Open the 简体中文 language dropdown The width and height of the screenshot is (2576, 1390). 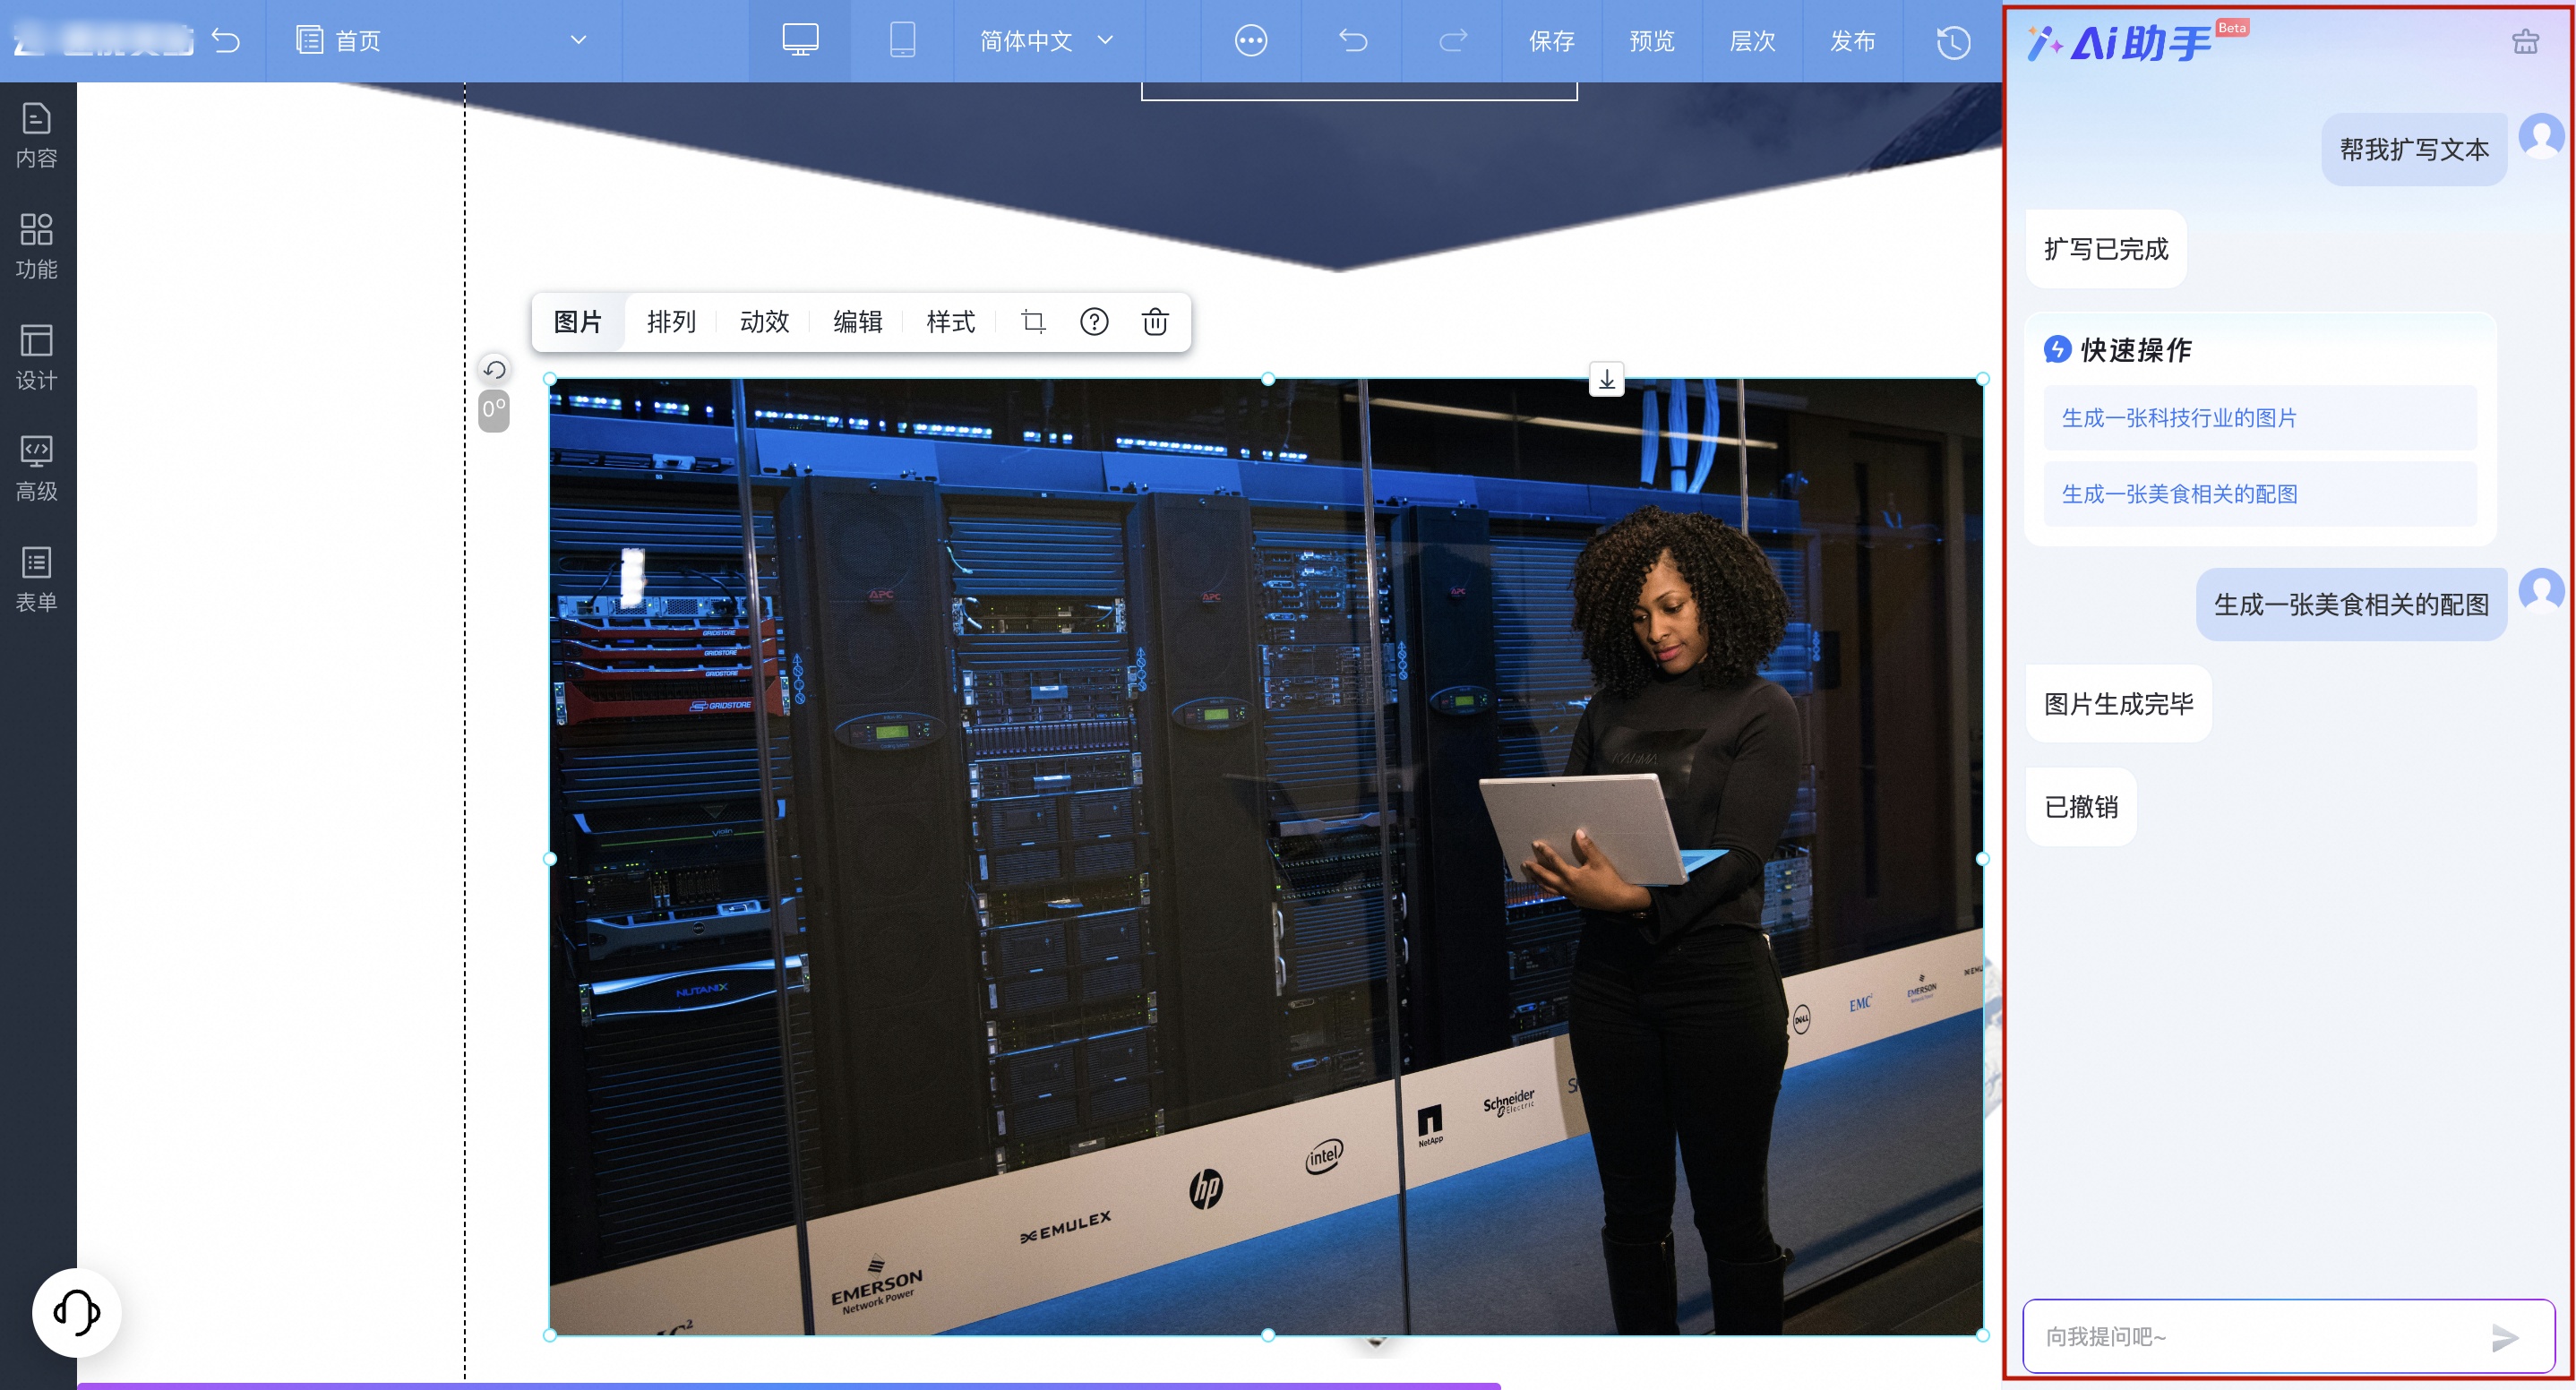pos(1046,41)
